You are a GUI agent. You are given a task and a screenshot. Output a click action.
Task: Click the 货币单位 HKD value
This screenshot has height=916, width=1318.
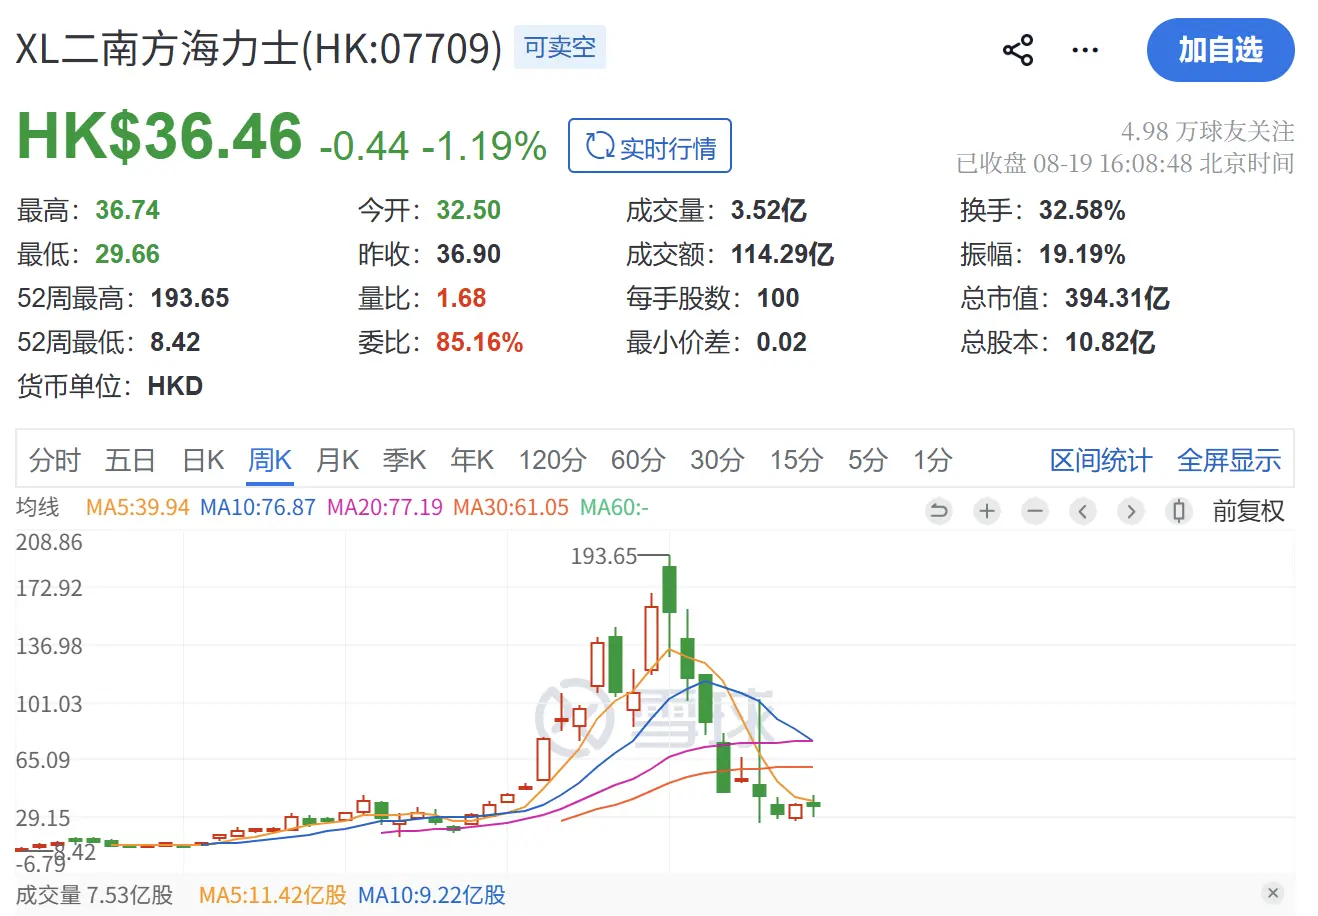pyautogui.click(x=175, y=386)
